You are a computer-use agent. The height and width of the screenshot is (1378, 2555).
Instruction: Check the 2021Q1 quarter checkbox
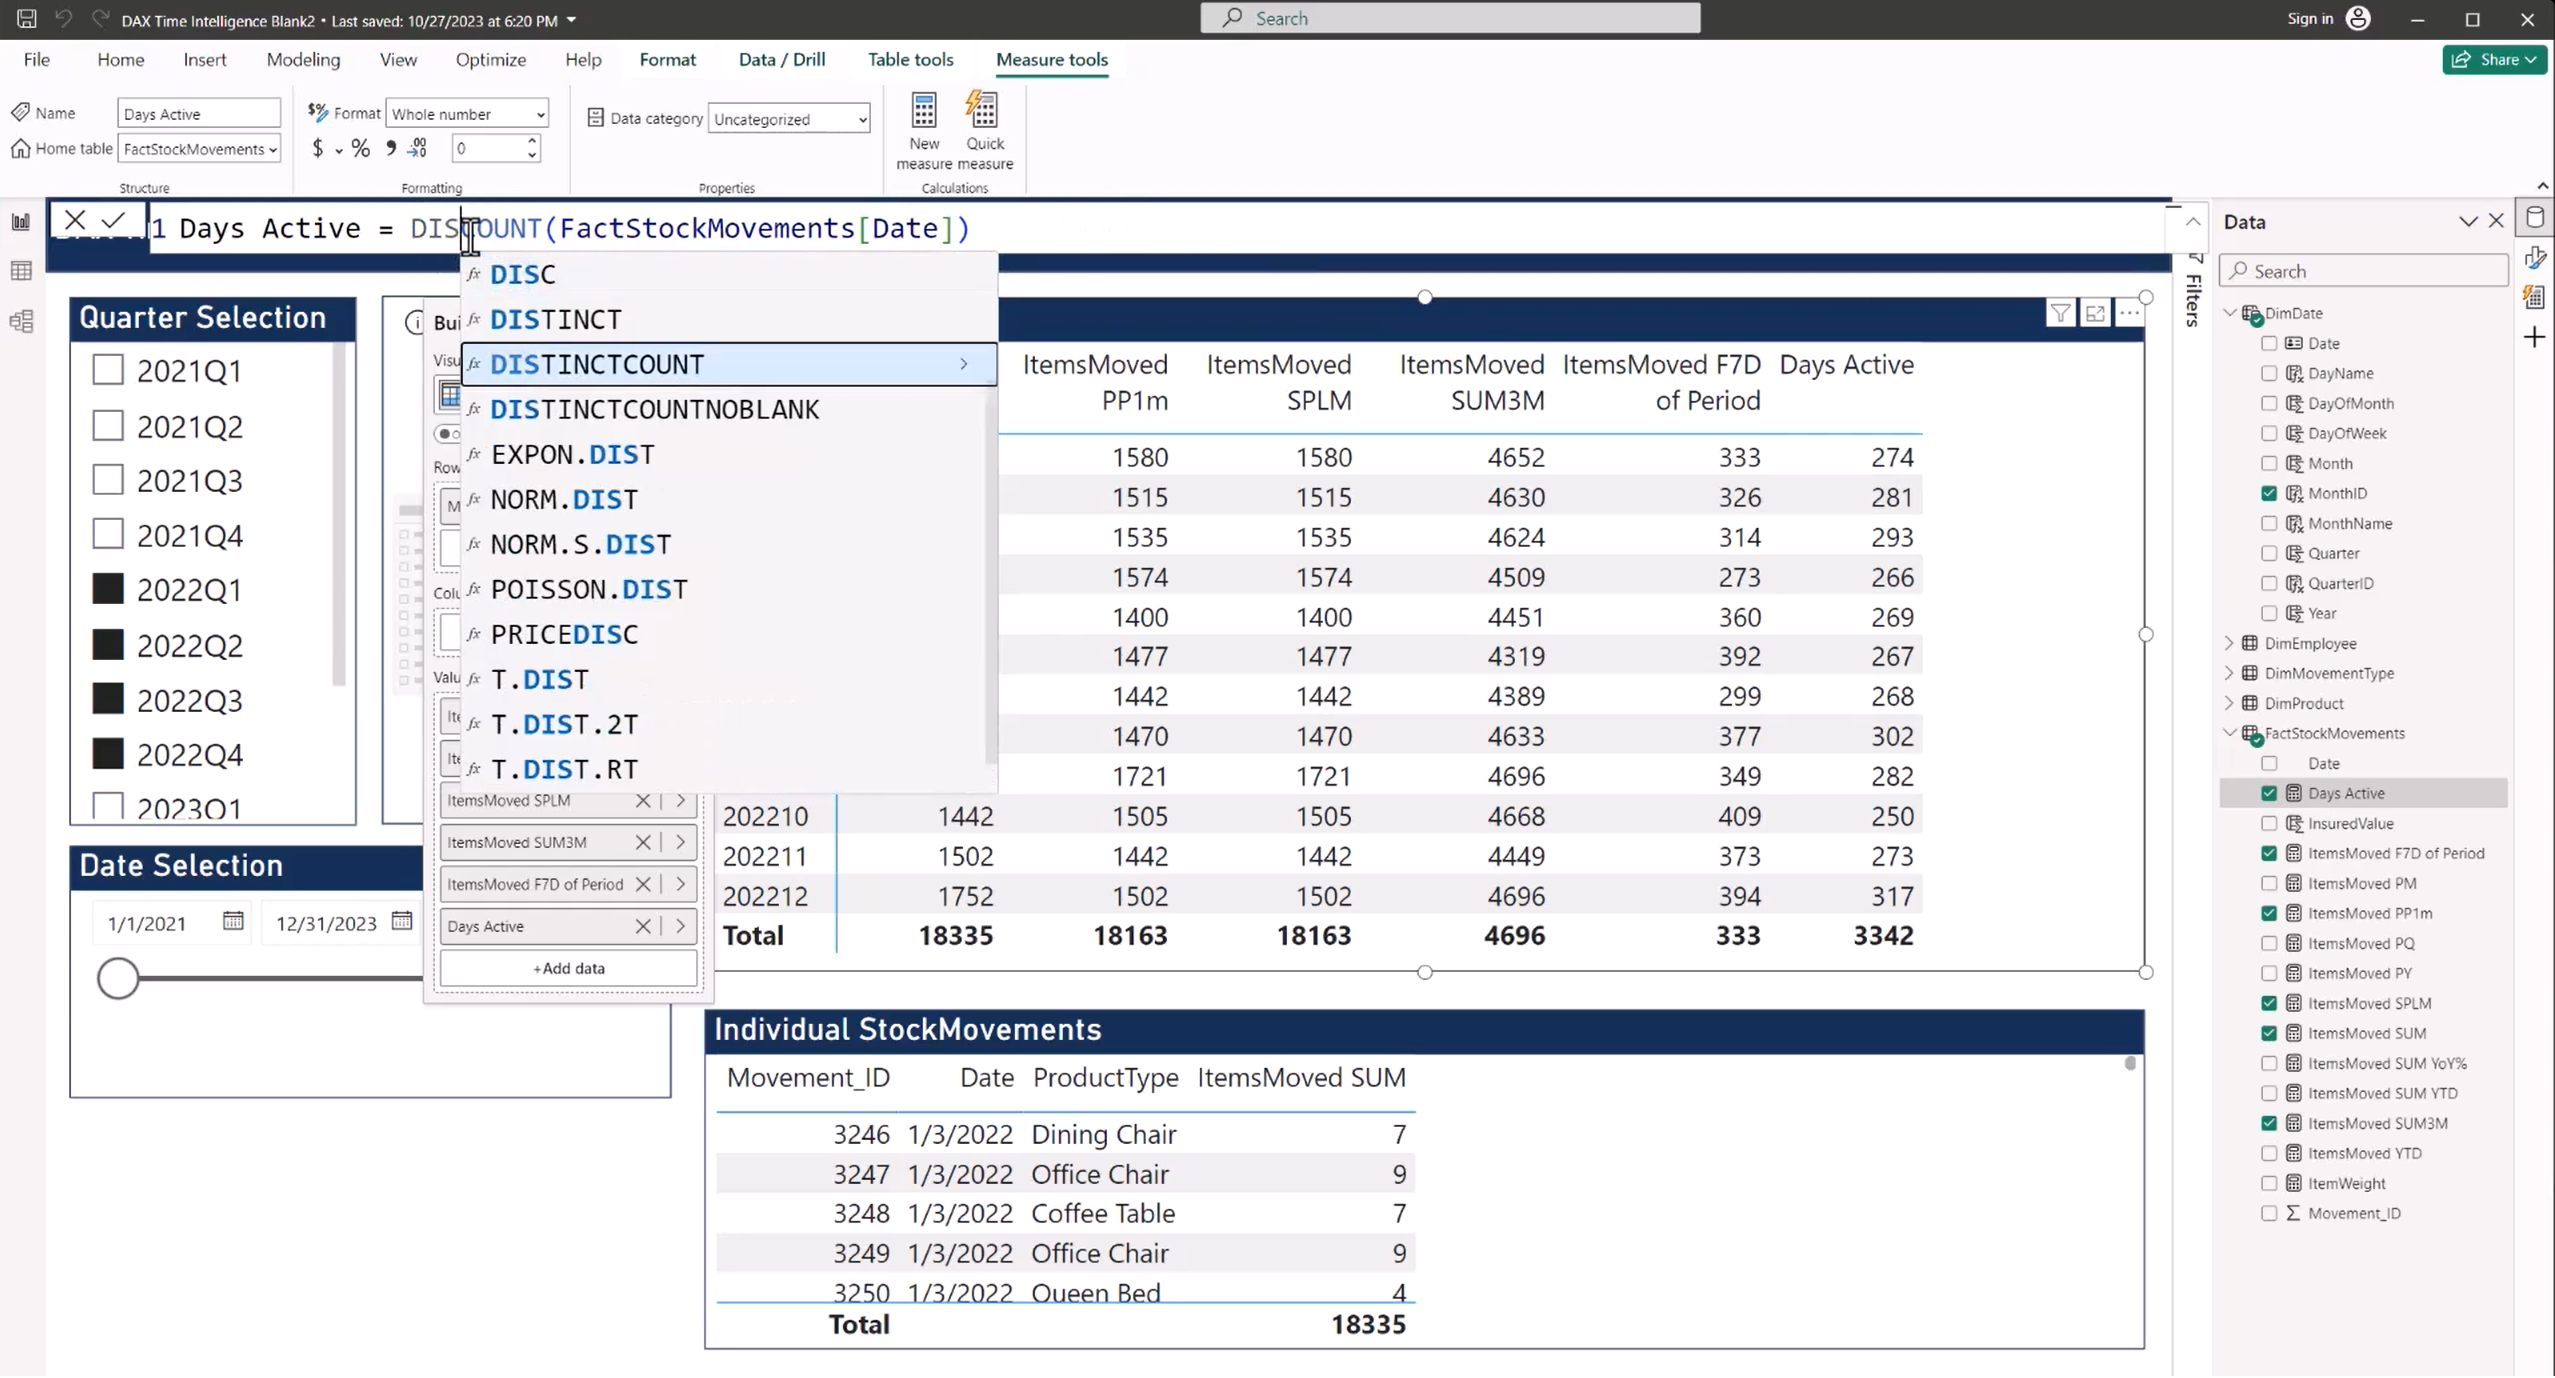pos(108,370)
